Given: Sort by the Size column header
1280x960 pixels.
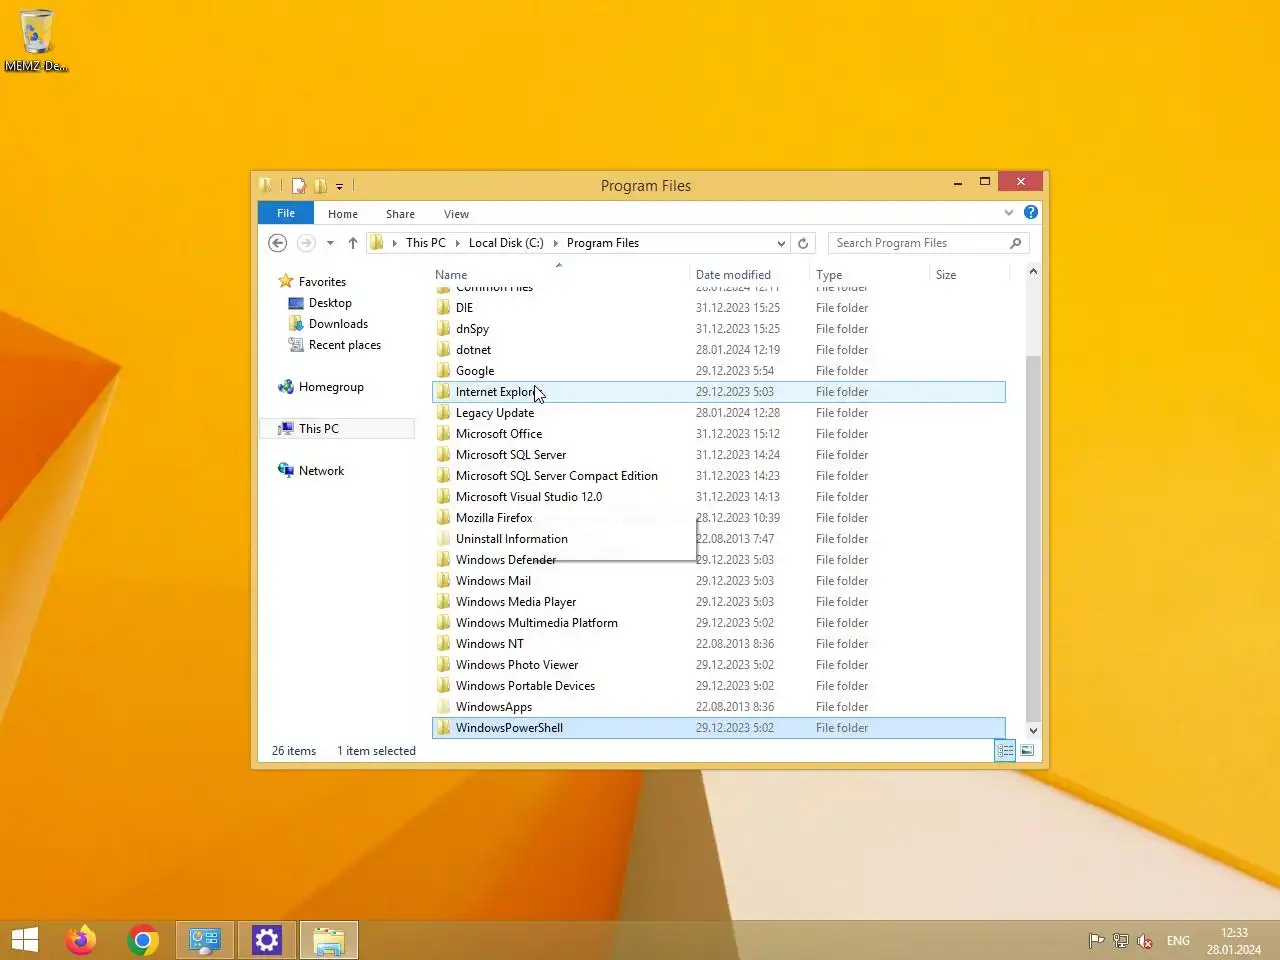Looking at the screenshot, I should tap(946, 275).
